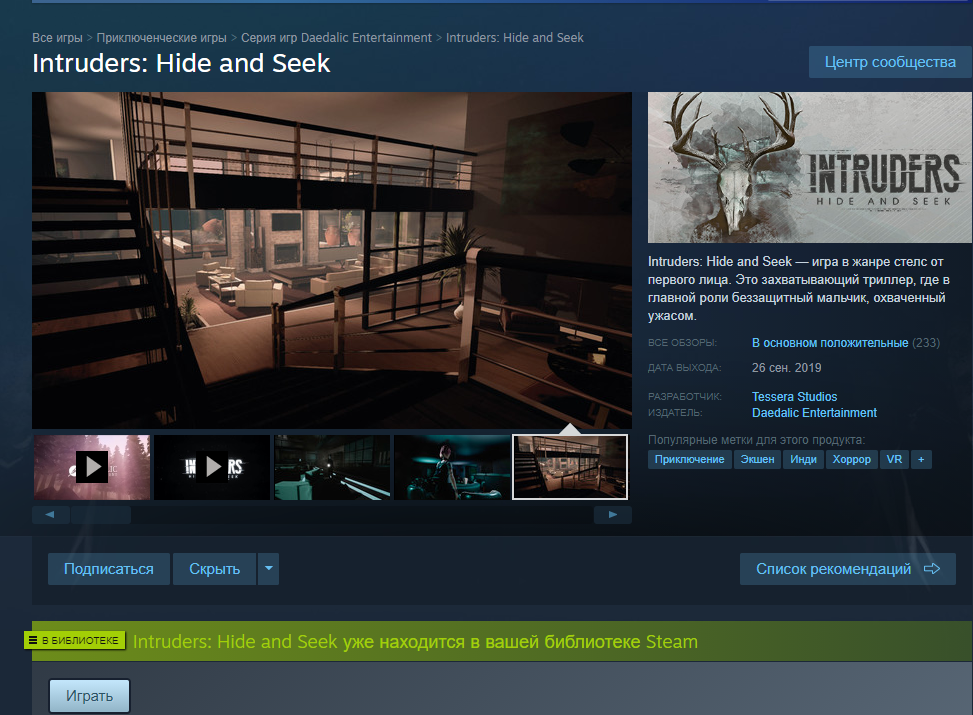Screen dimensions: 973x715
Task: Click the left arrow of thumbnail scroller
Action: click(50, 515)
